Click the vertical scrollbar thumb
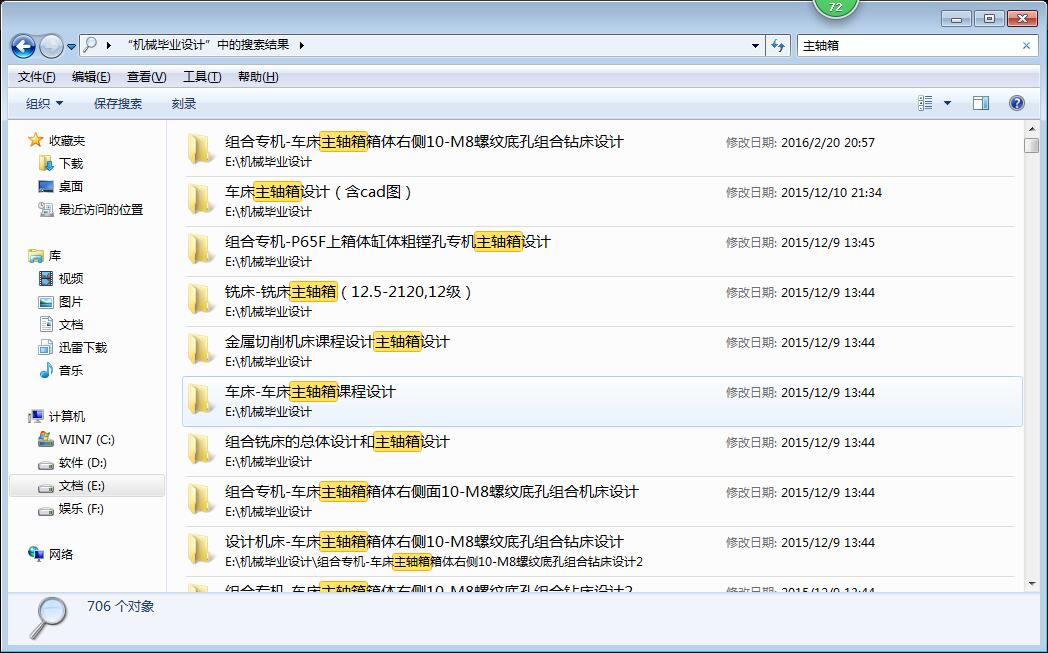The width and height of the screenshot is (1048, 653). point(1031,145)
